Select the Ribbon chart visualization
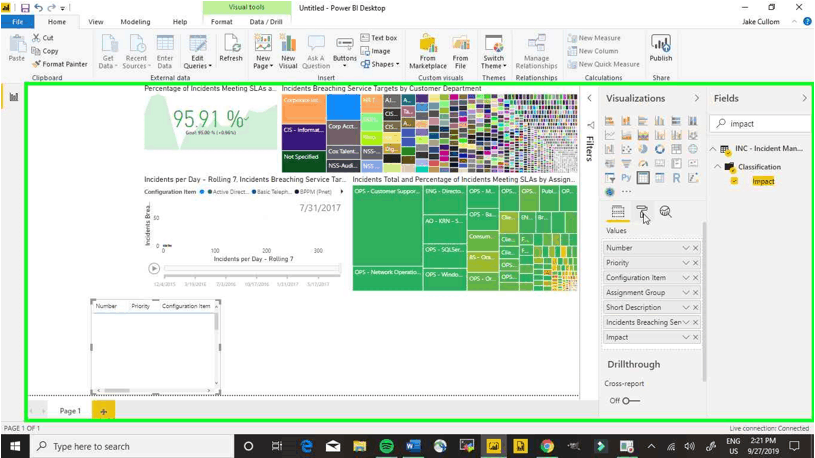This screenshot has width=815, height=458. (x=693, y=135)
